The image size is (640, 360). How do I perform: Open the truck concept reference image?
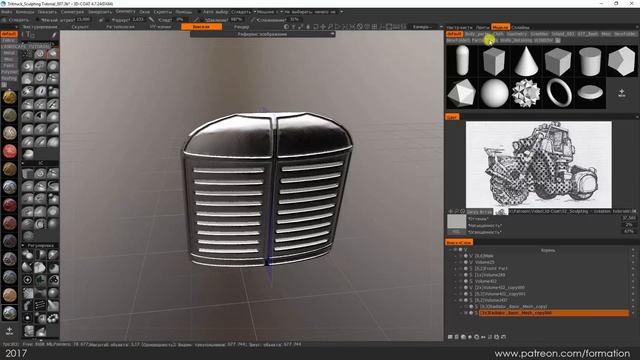(x=538, y=164)
